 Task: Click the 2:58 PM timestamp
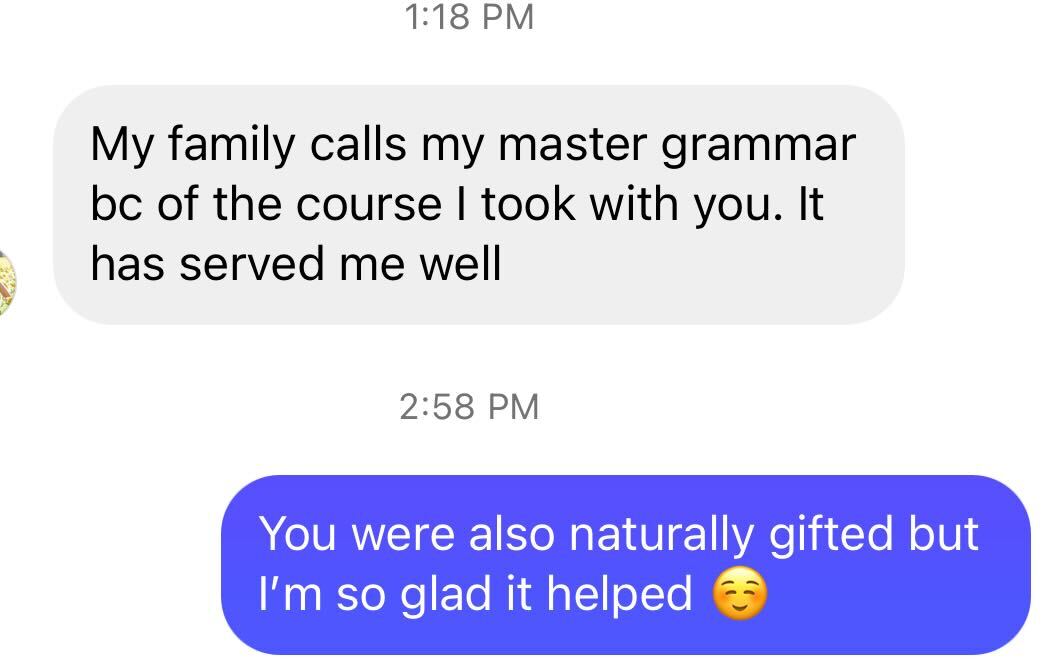click(x=469, y=406)
